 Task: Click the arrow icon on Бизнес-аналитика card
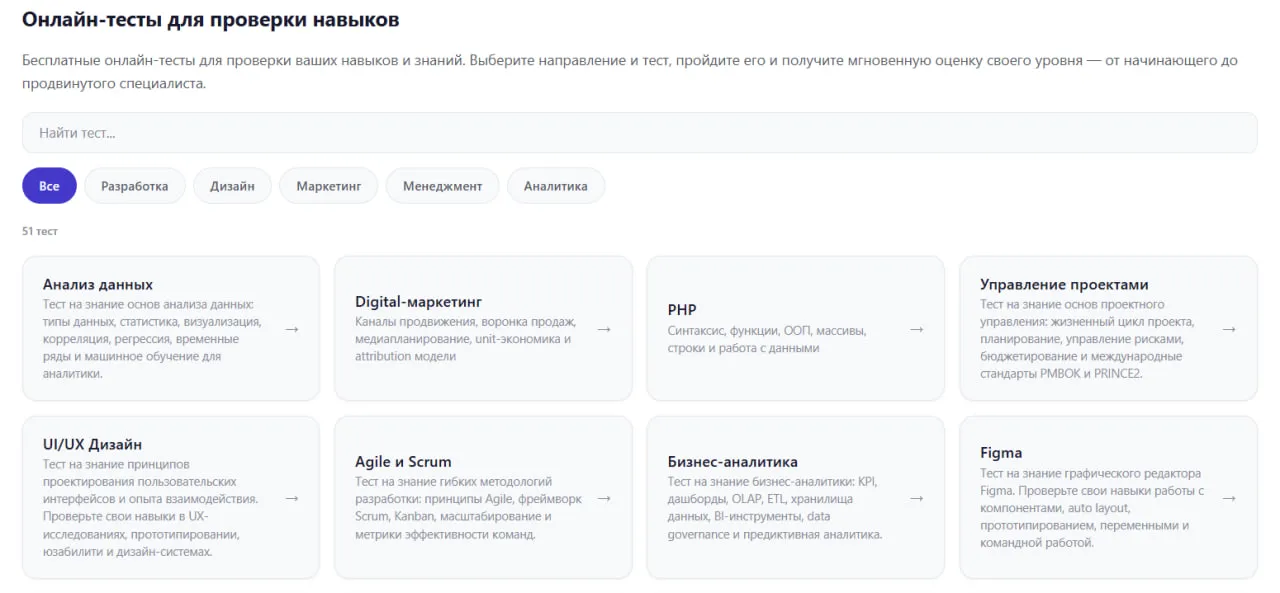coord(917,497)
